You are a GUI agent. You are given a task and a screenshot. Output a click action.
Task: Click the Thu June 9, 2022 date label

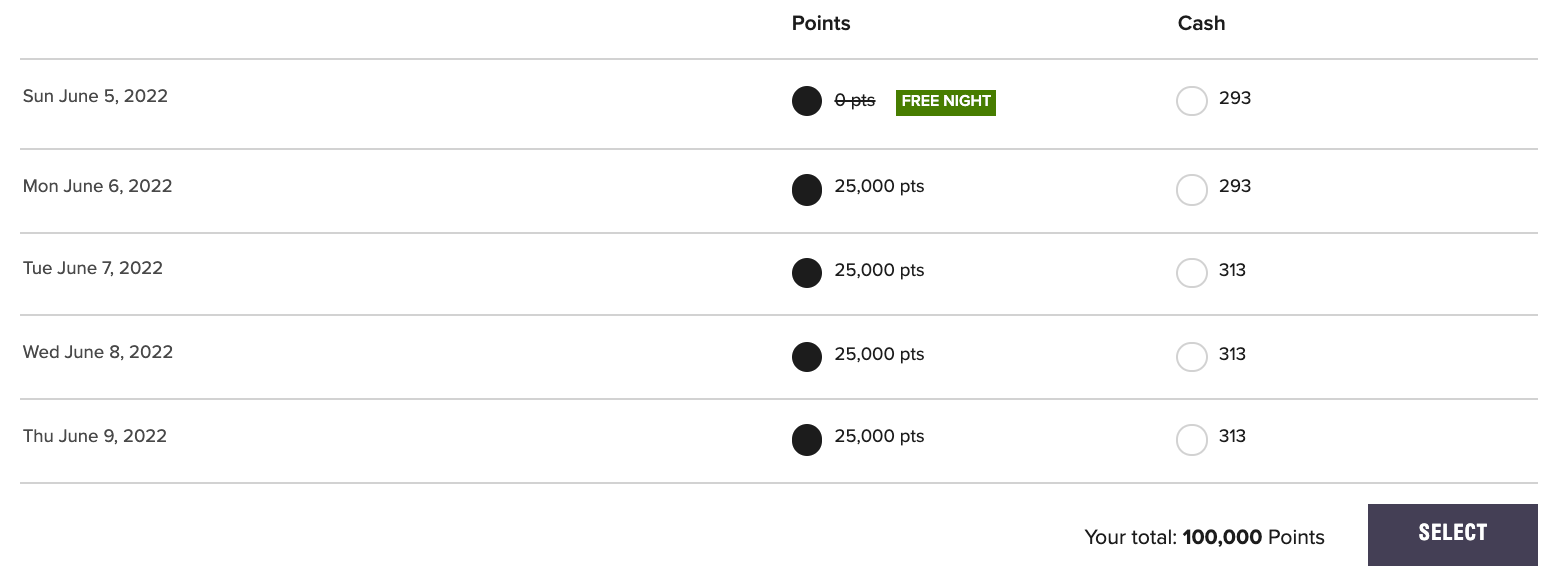pos(94,437)
